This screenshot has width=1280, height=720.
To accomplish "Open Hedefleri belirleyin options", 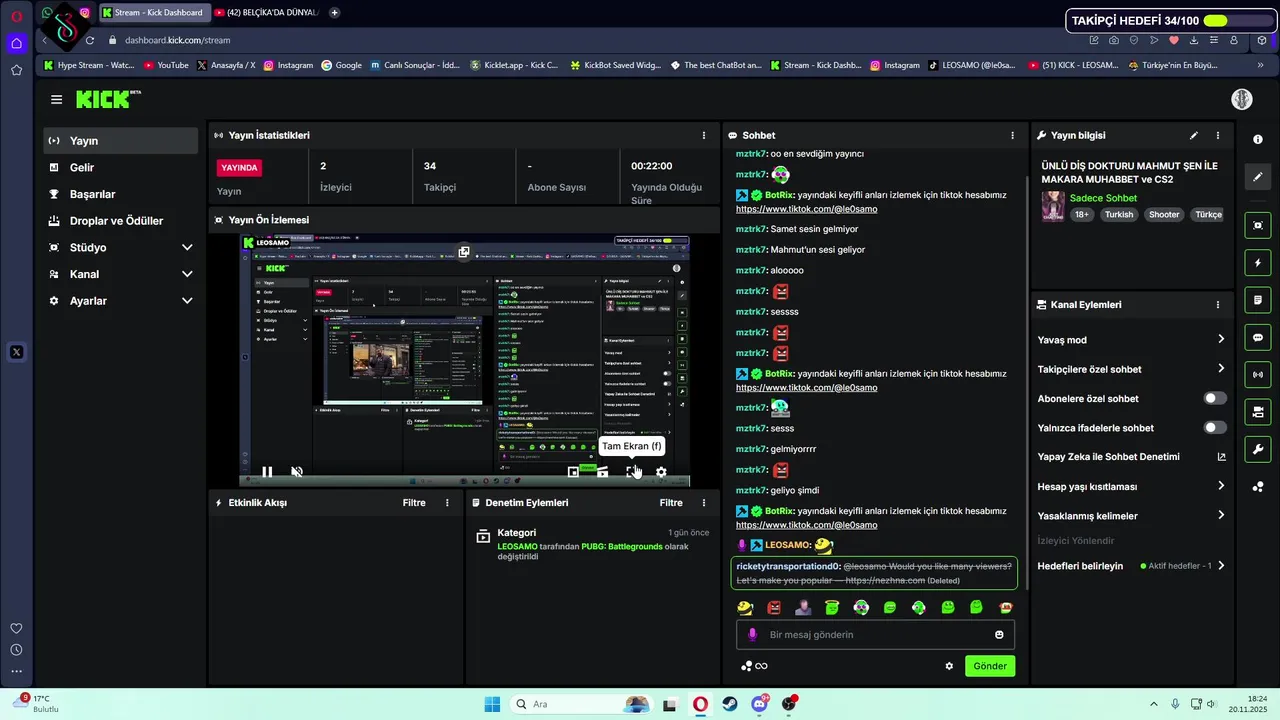I will coord(1131,566).
